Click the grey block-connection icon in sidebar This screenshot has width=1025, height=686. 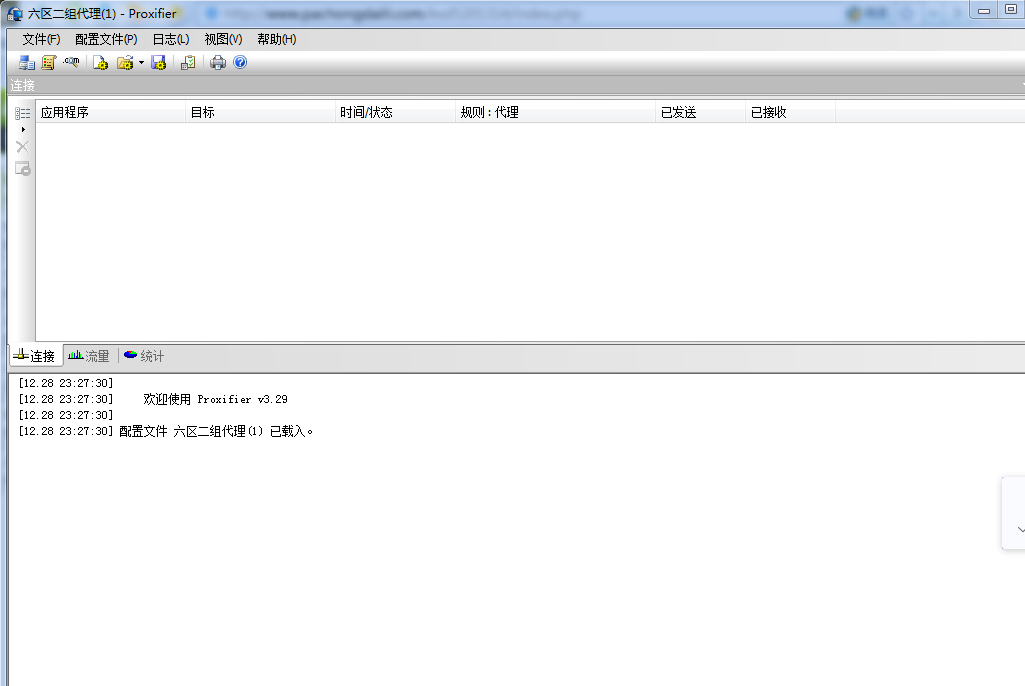pyautogui.click(x=23, y=169)
